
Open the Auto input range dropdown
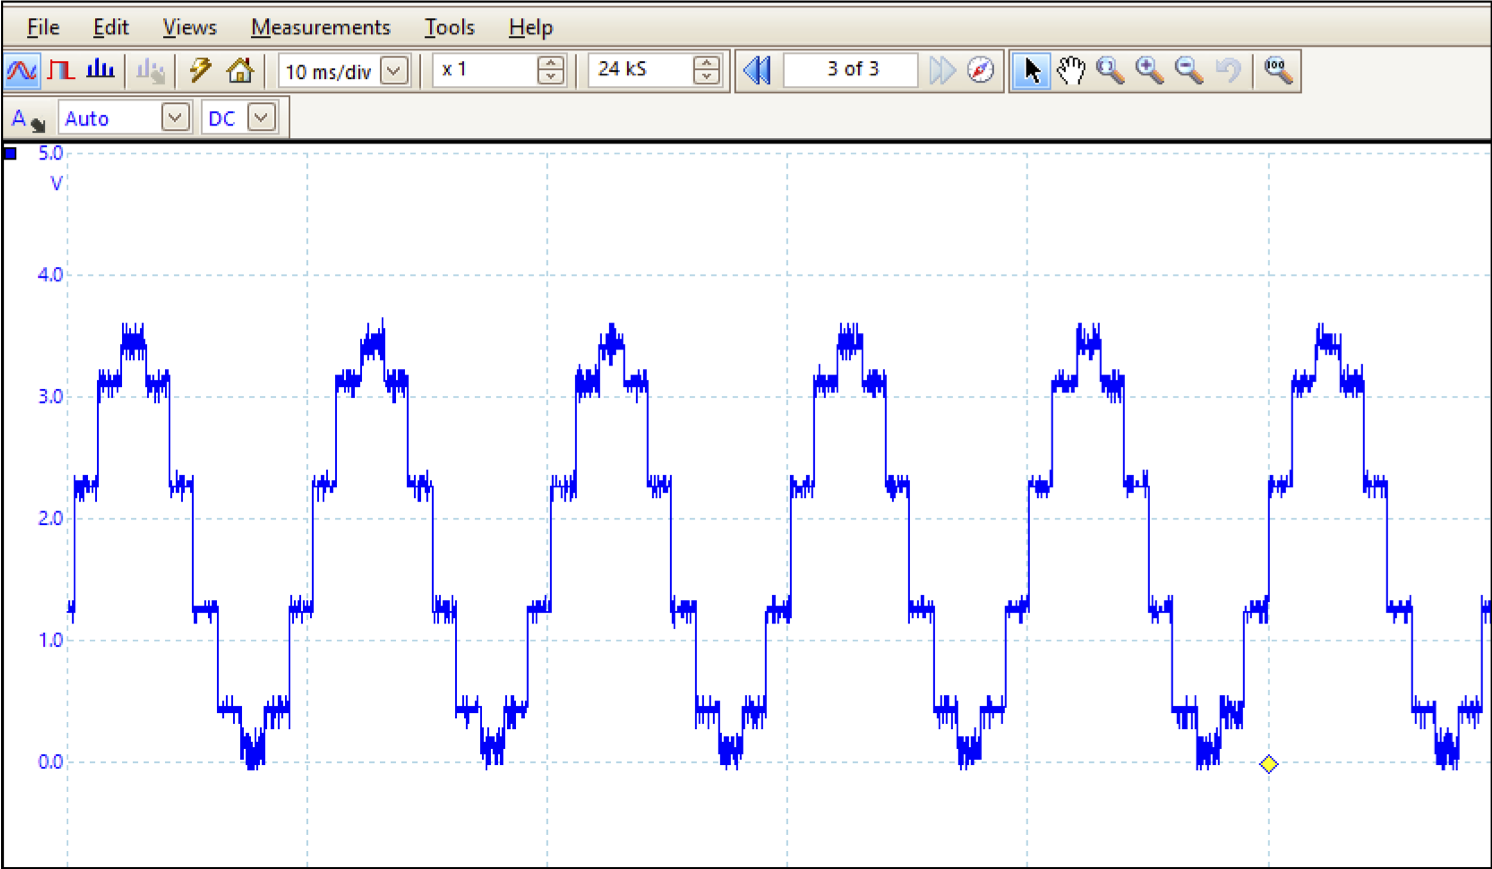click(x=175, y=118)
